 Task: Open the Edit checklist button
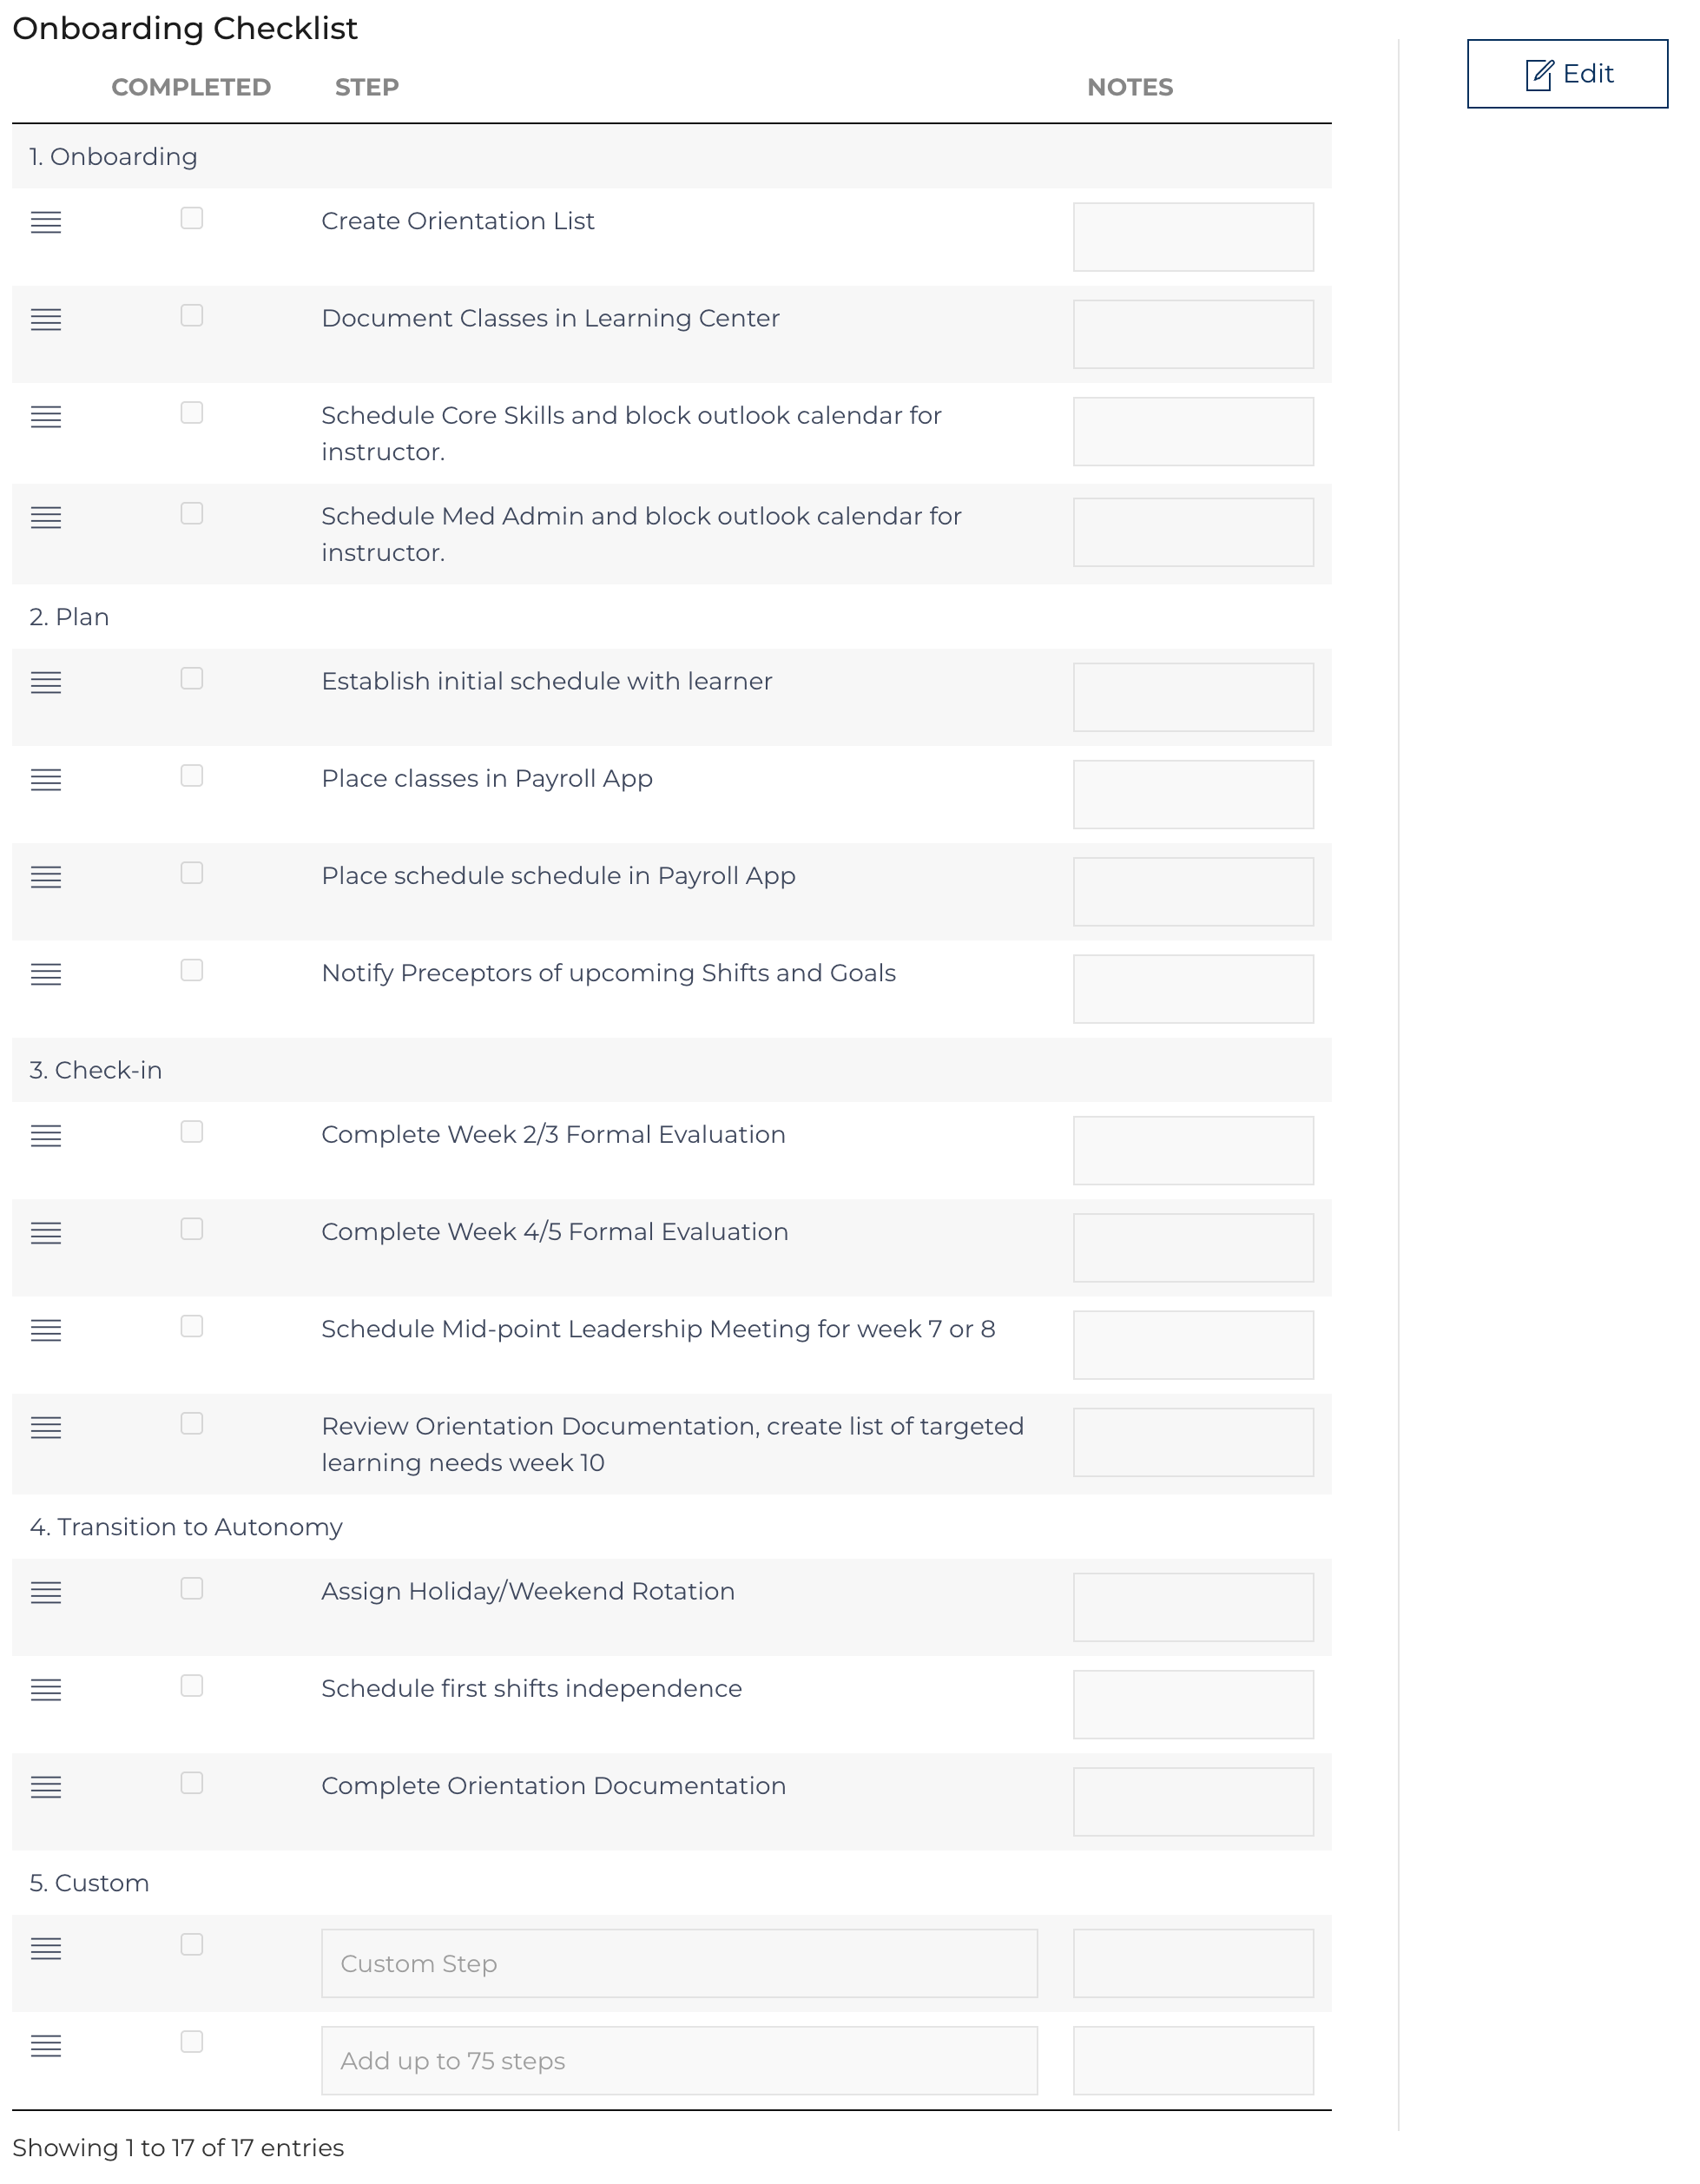(1567, 74)
